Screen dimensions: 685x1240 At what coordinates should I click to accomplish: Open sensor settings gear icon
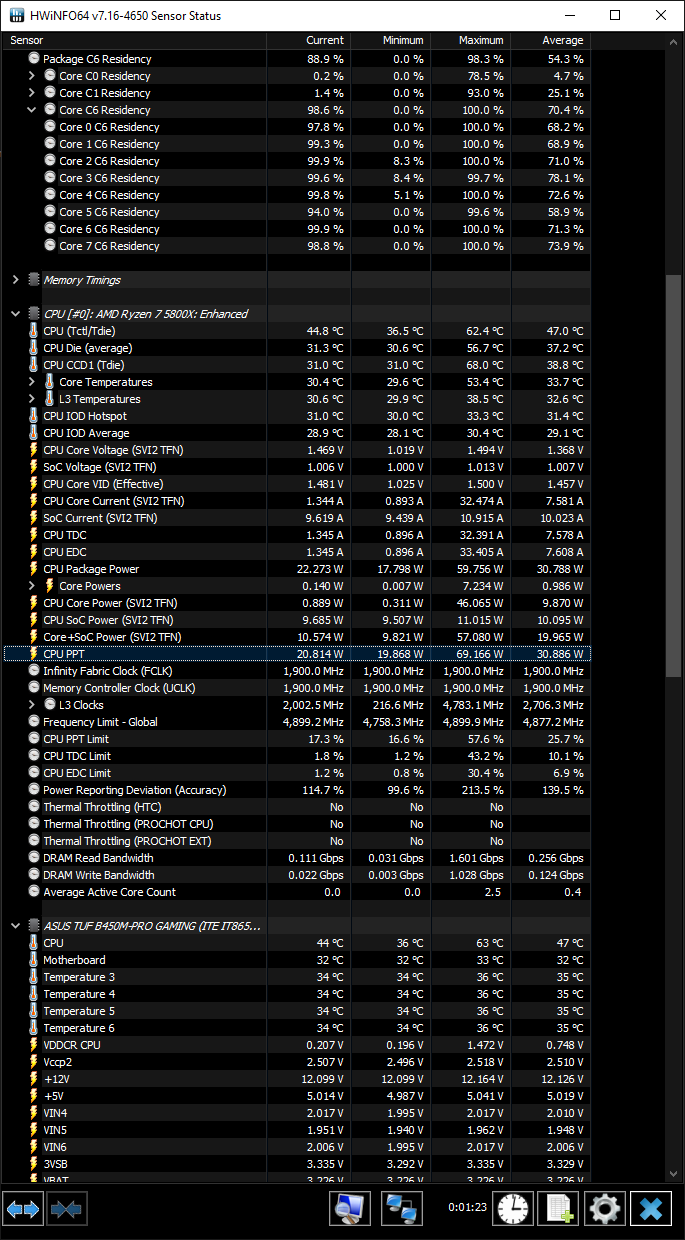tap(605, 1209)
